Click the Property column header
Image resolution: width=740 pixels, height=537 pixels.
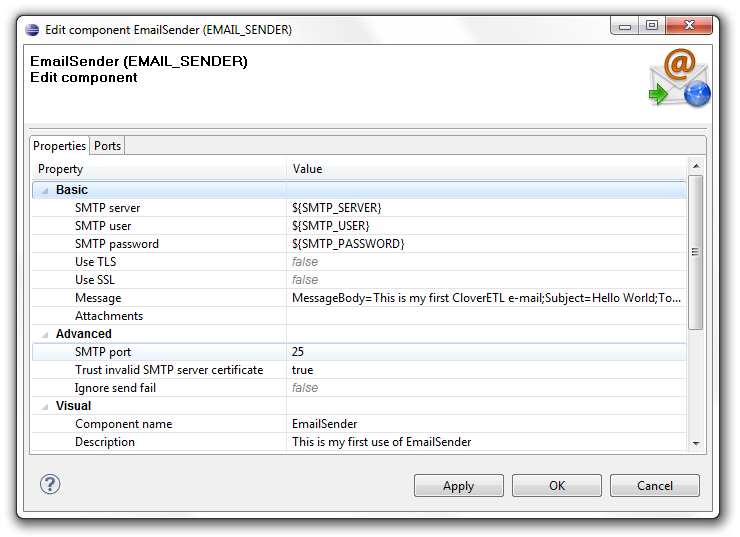(x=159, y=169)
